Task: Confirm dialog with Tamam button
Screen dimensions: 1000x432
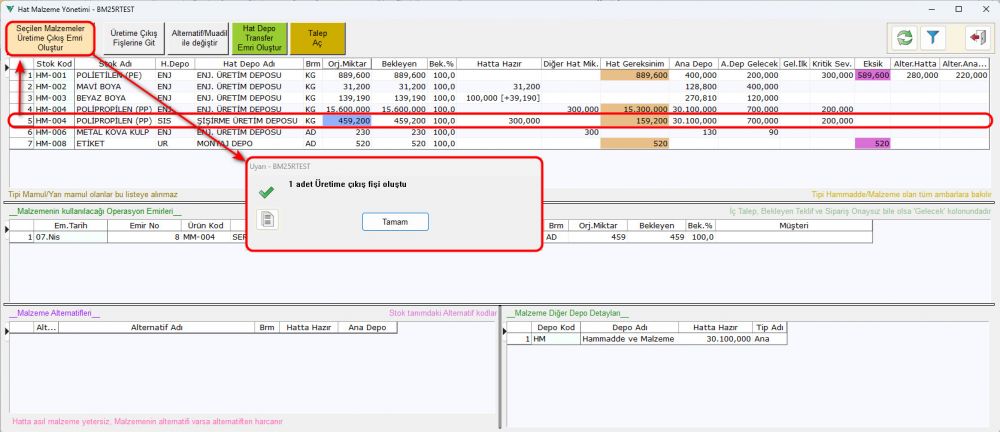Action: click(395, 221)
